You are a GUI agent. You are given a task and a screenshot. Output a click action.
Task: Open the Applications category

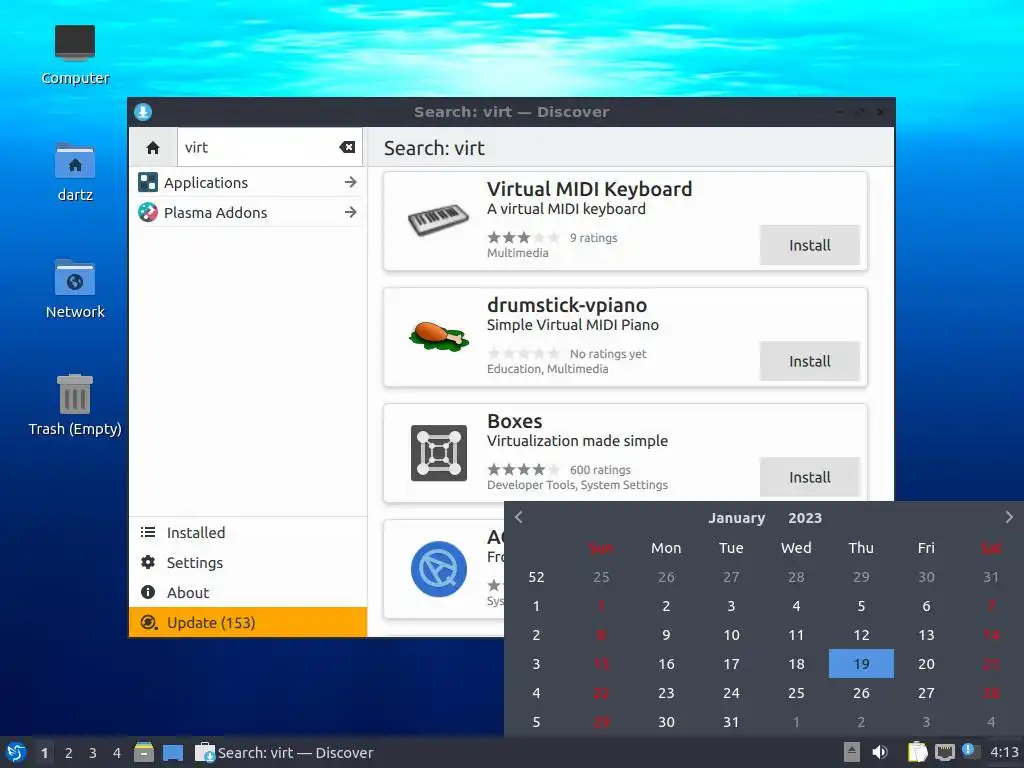(248, 183)
